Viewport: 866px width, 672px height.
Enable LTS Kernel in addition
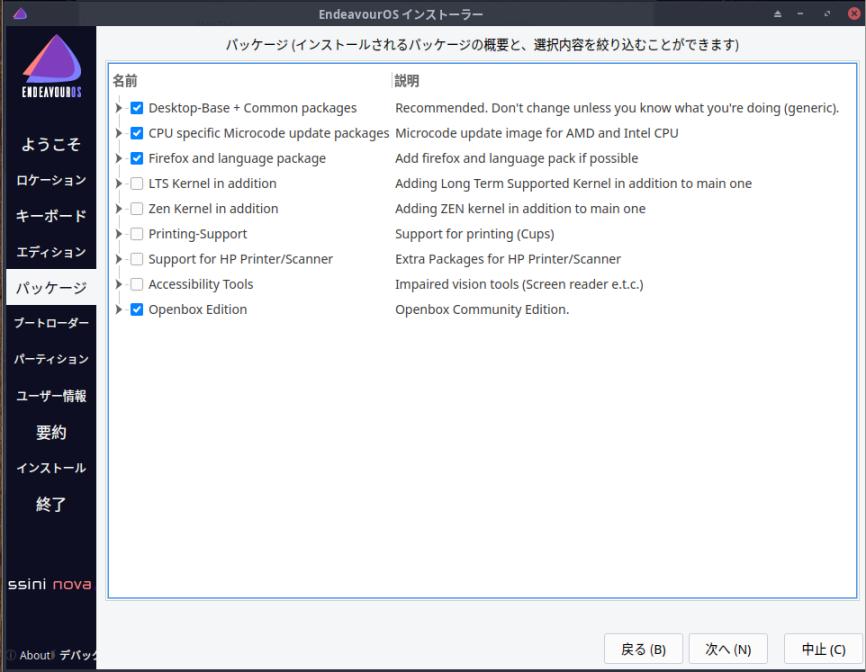coord(136,183)
